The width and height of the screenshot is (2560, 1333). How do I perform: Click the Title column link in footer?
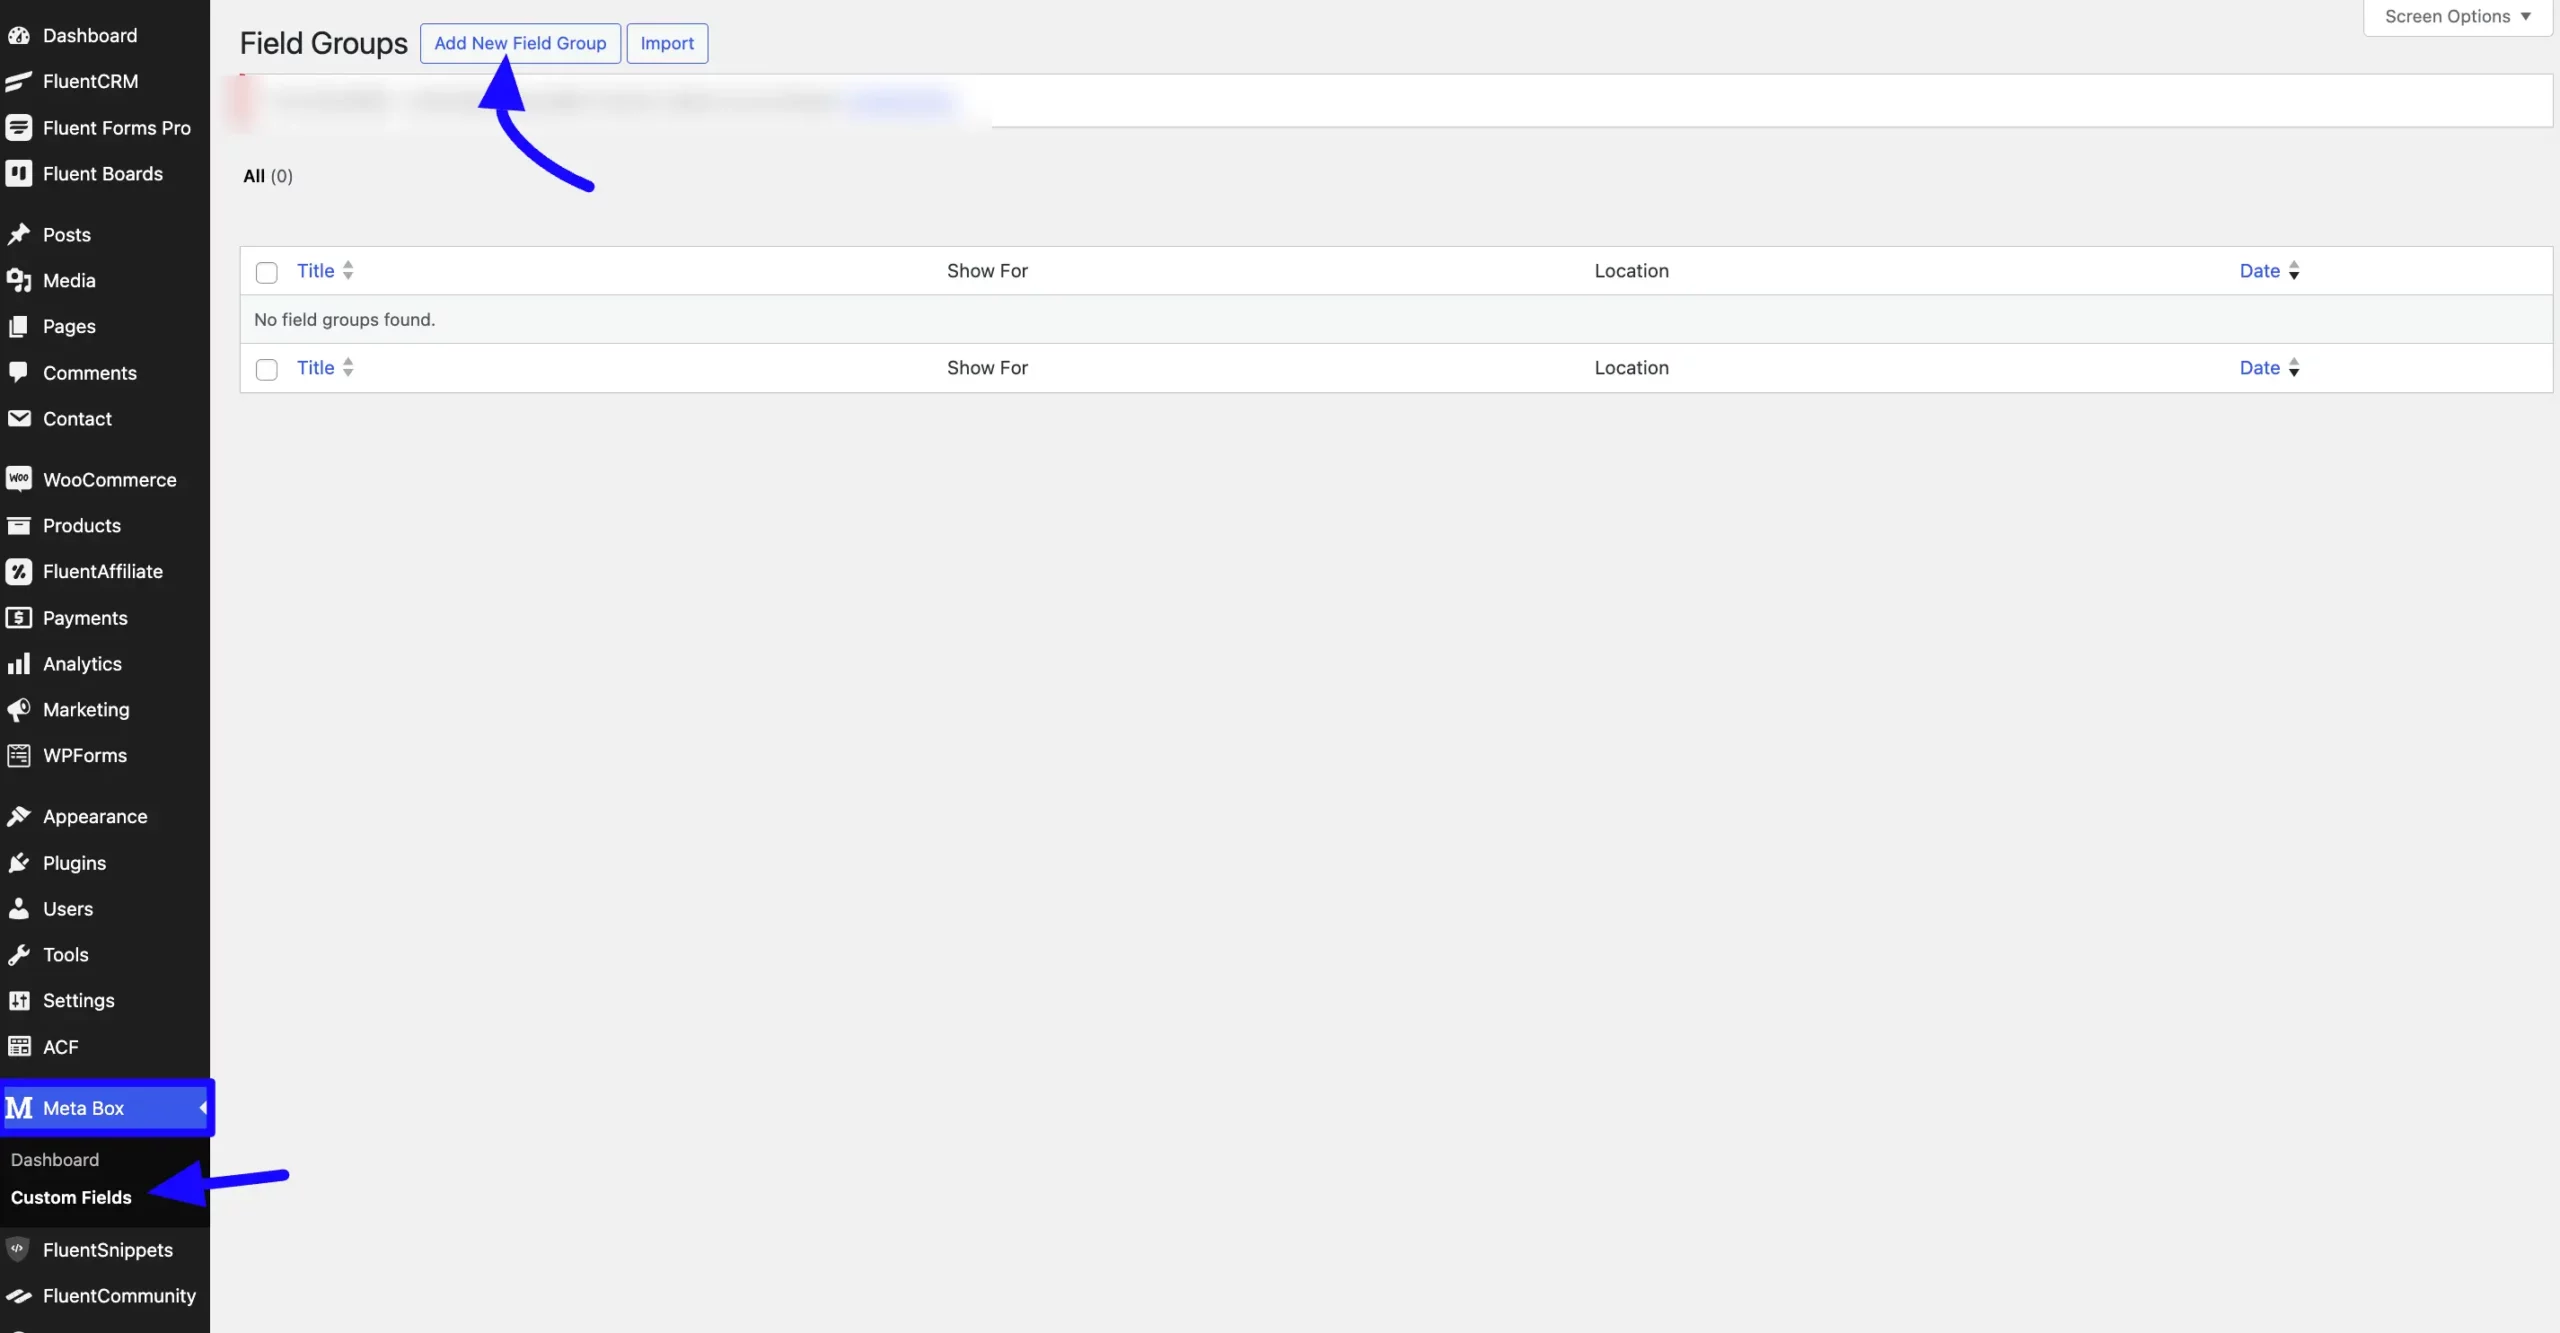[316, 367]
